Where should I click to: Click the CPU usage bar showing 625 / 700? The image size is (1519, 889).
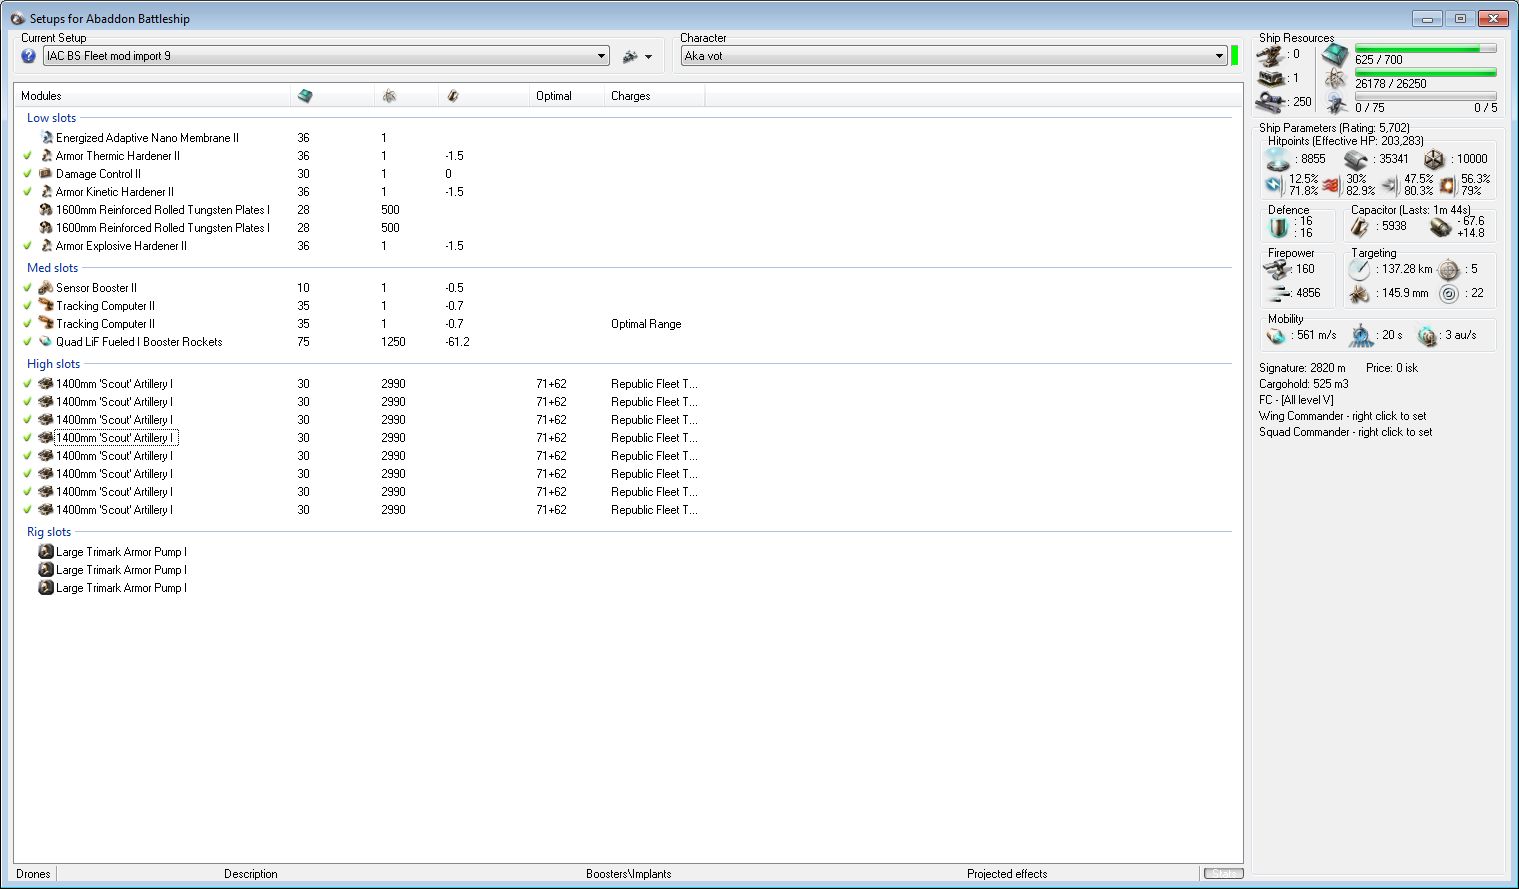1425,48
